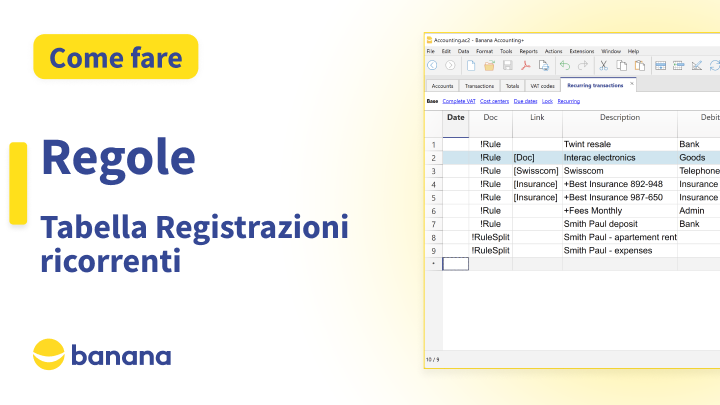Open the Data menu
The image size is (720, 405).
pos(463,51)
